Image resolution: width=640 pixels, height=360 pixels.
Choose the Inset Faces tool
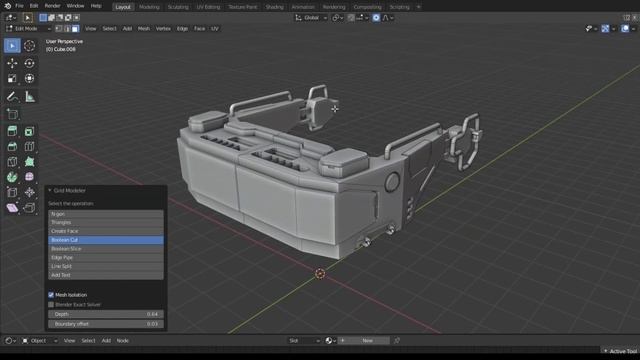pos(29,131)
